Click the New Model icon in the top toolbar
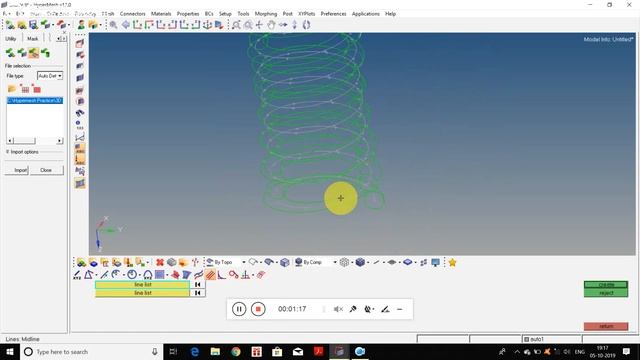 pos(10,25)
